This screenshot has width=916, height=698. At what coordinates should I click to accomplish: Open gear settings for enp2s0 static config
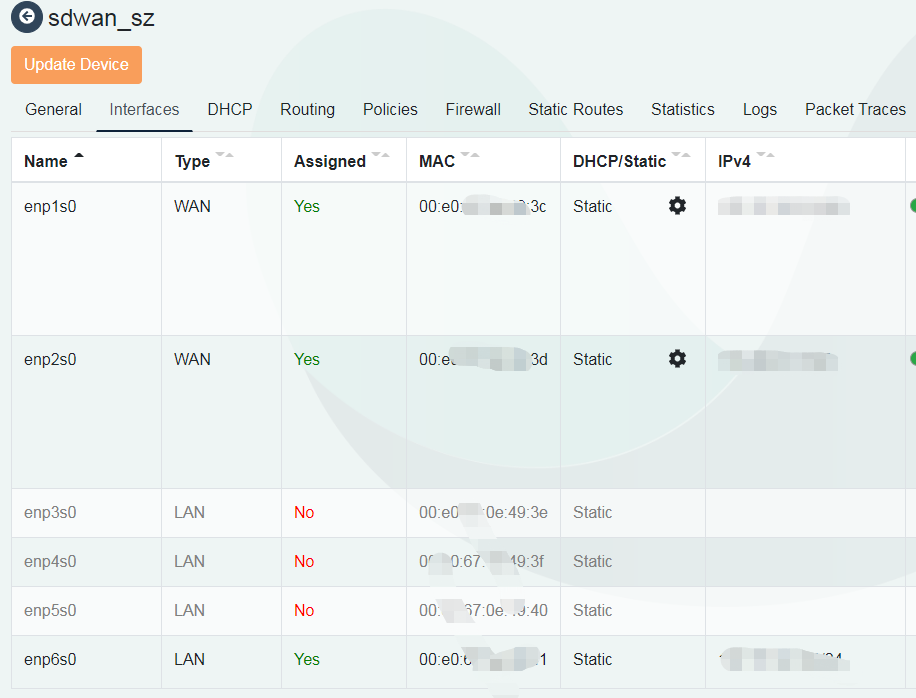pos(677,358)
